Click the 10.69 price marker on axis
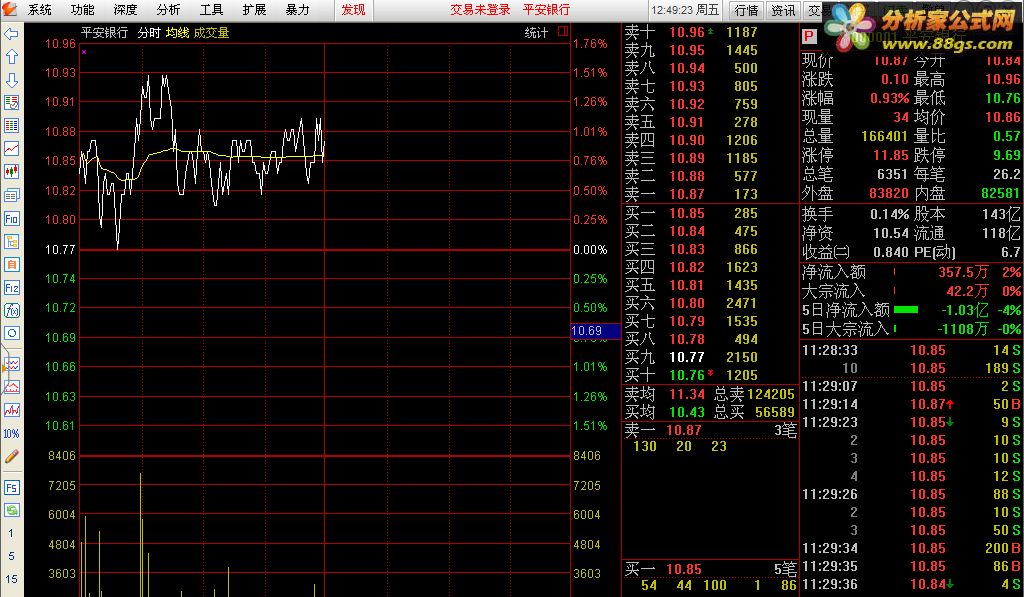Image resolution: width=1024 pixels, height=597 pixels. click(595, 331)
